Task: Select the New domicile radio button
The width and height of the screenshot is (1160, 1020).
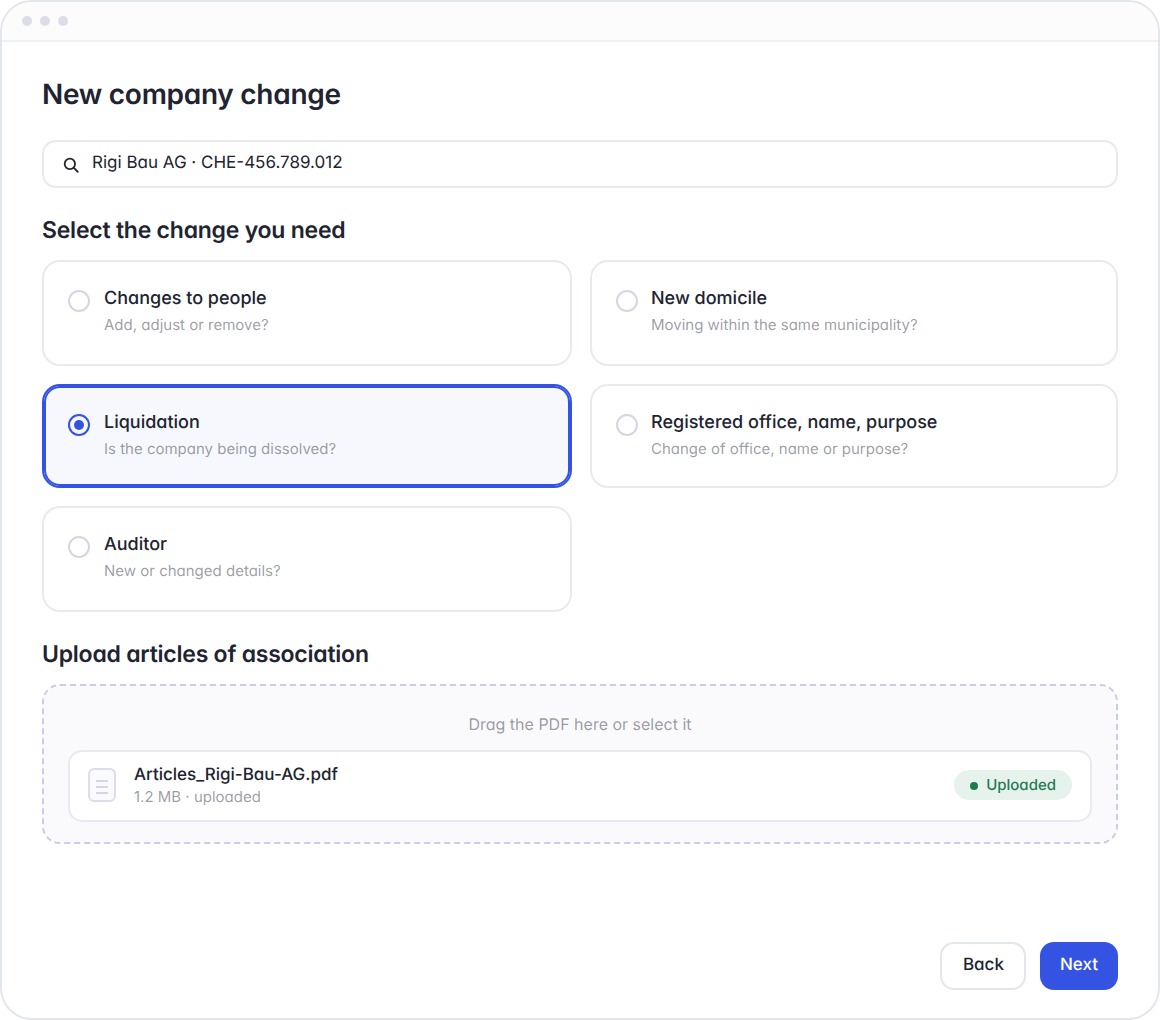Action: [627, 301]
